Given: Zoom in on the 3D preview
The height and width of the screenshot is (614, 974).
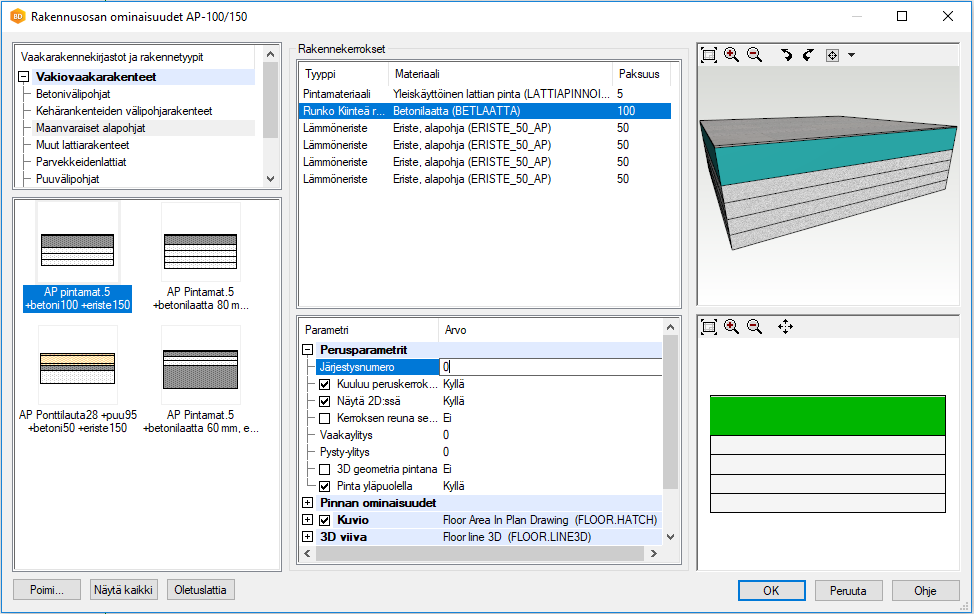Looking at the screenshot, I should click(732, 55).
